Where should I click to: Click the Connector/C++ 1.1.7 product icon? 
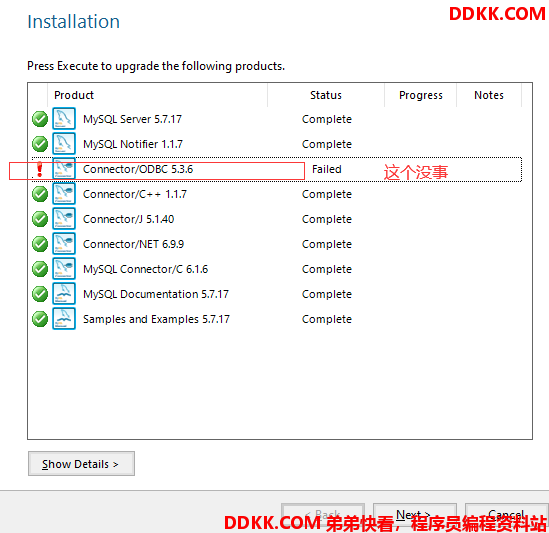click(64, 194)
